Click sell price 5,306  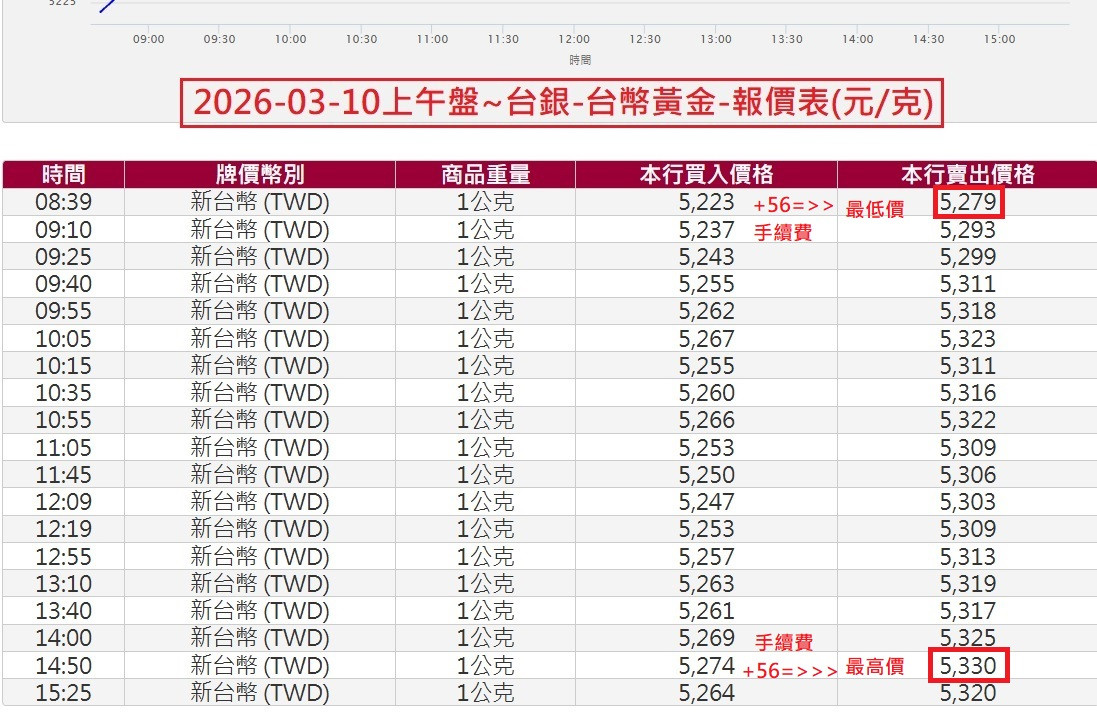pyautogui.click(x=968, y=475)
